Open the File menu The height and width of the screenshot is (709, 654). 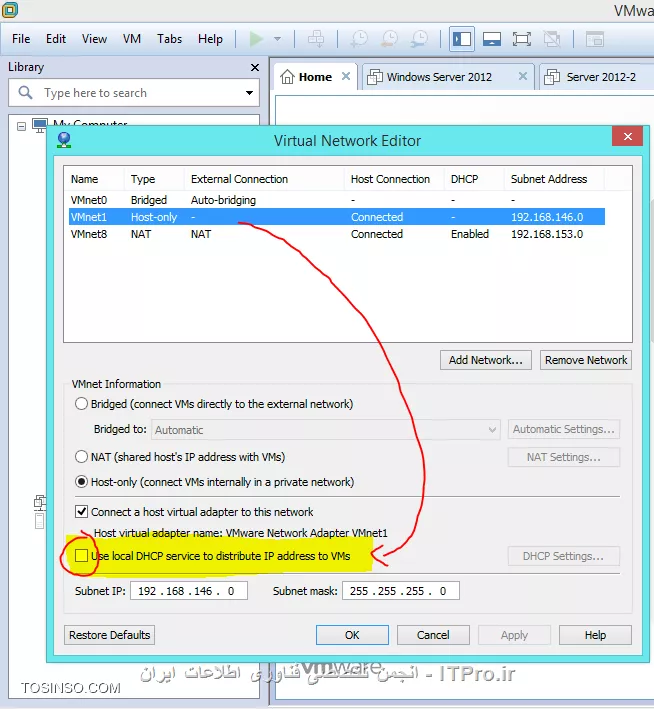point(21,39)
